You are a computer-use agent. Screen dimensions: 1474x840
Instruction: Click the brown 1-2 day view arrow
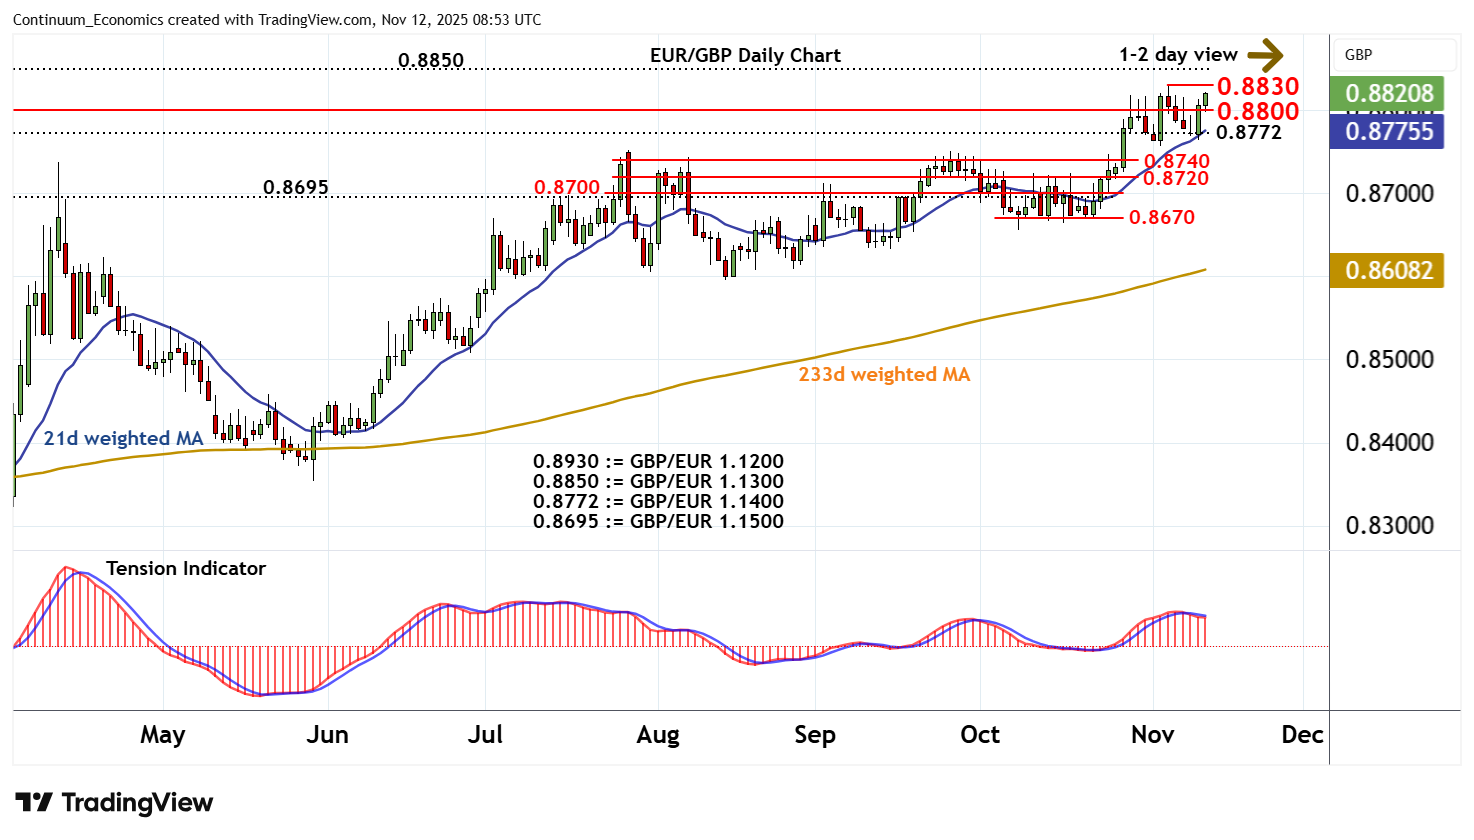click(1265, 55)
